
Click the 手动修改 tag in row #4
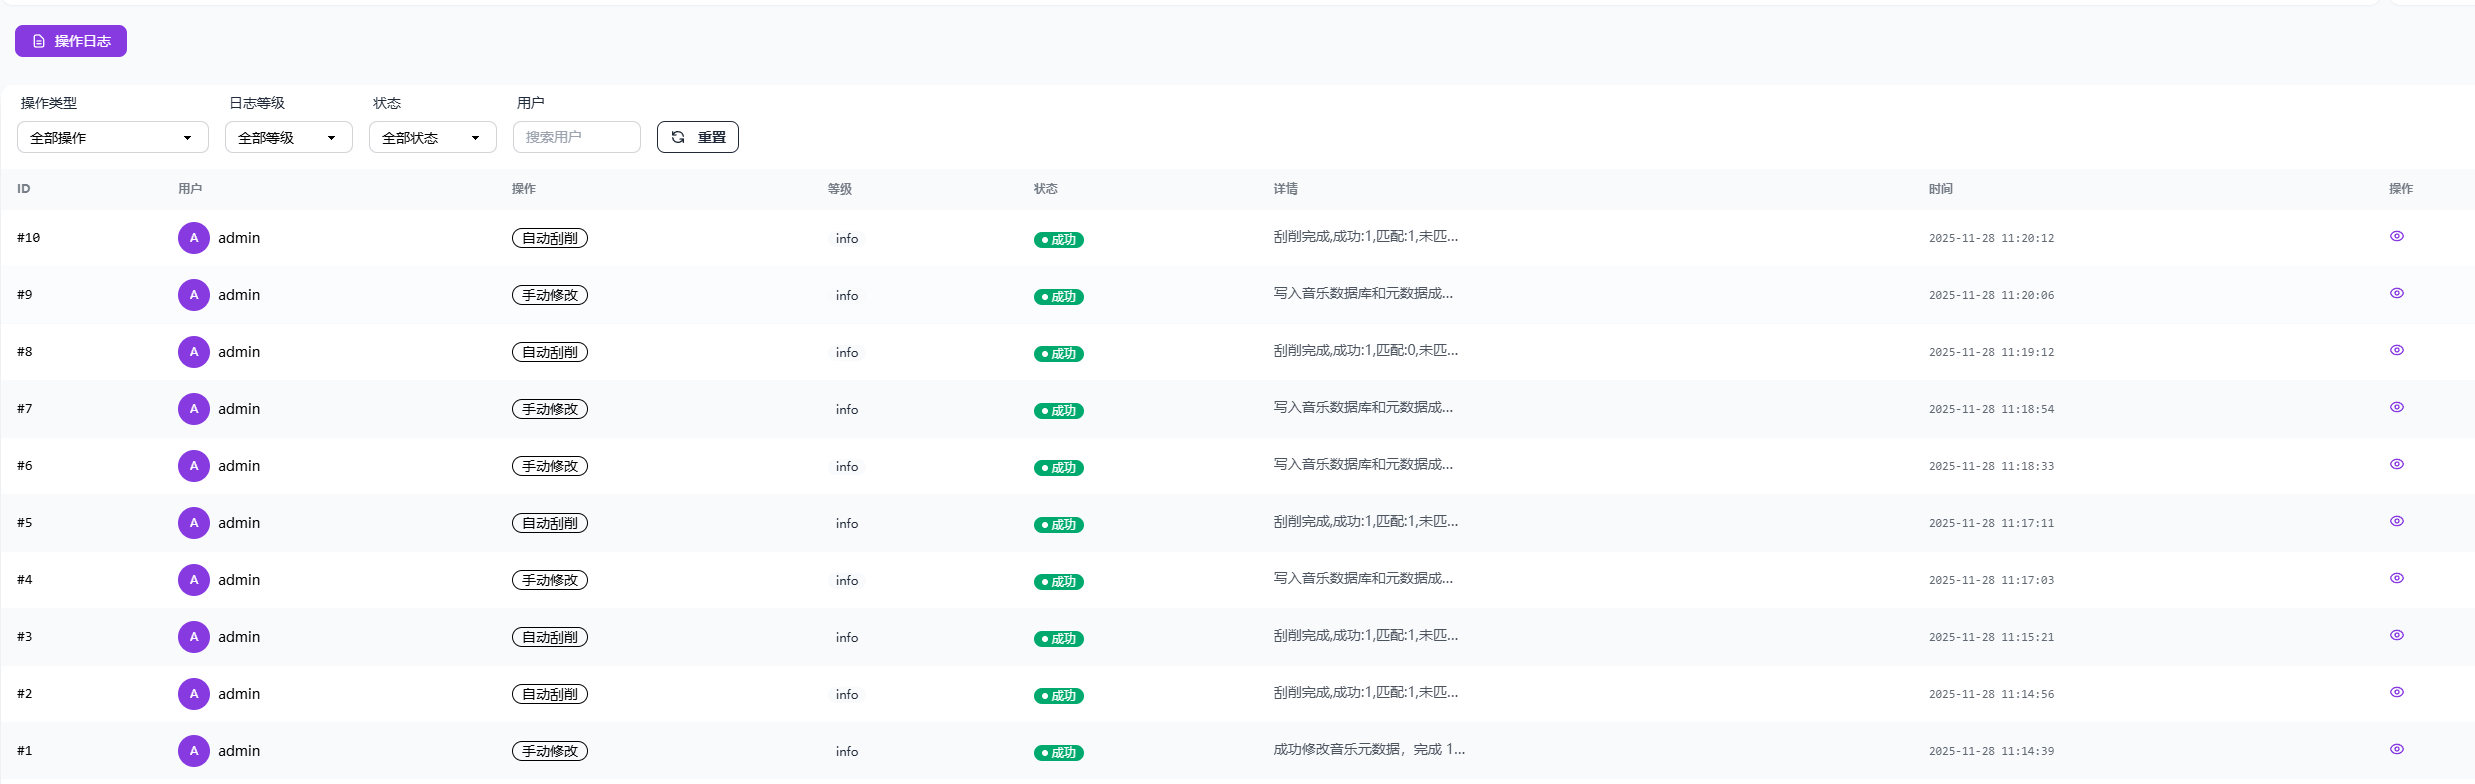pyautogui.click(x=549, y=581)
